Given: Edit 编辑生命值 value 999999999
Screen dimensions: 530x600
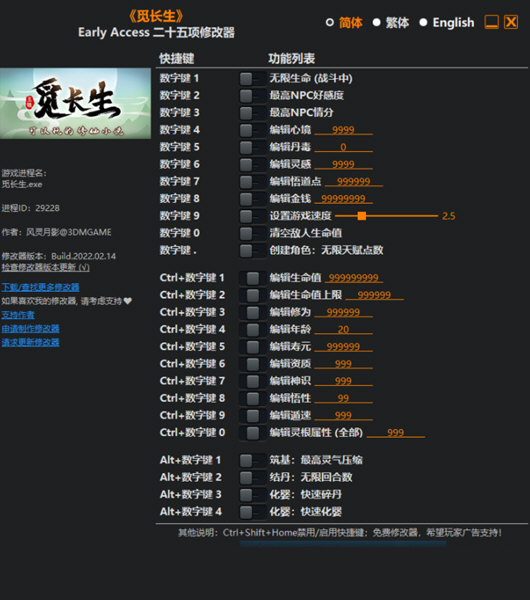Looking at the screenshot, I should click(354, 278).
